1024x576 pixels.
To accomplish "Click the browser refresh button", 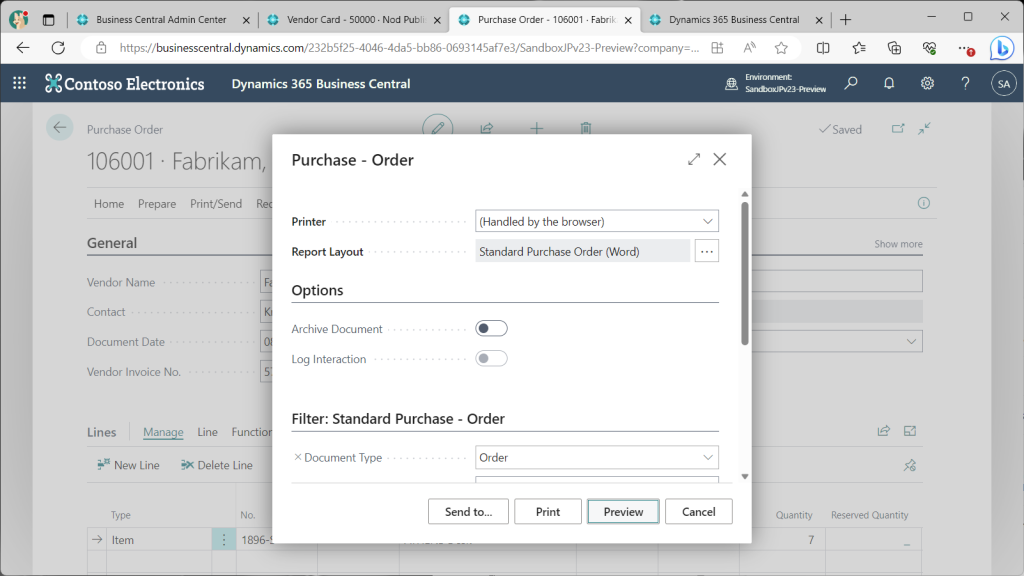I will pyautogui.click(x=58, y=48).
